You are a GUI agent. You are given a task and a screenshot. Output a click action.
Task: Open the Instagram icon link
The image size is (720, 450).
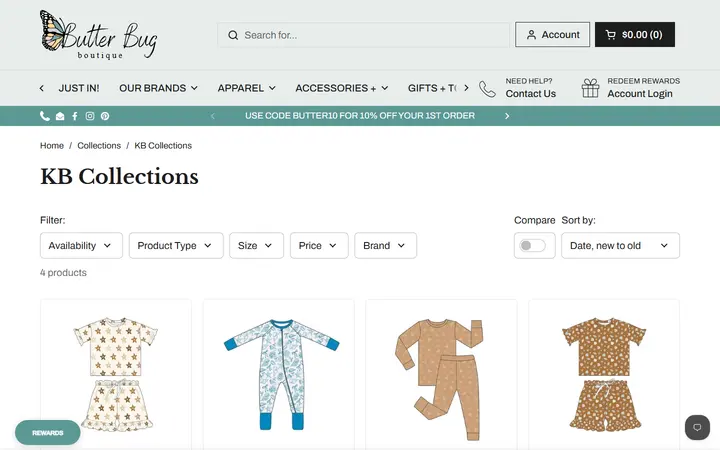pyautogui.click(x=90, y=116)
